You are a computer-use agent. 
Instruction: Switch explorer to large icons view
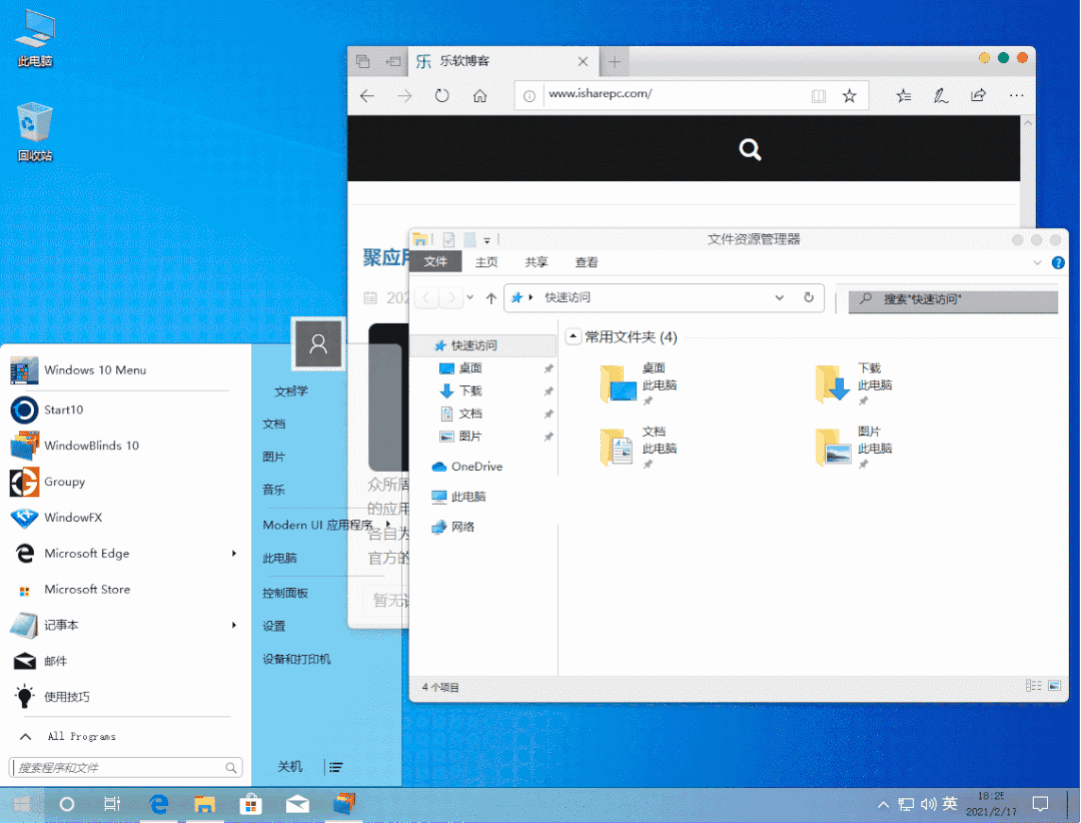(1054, 686)
